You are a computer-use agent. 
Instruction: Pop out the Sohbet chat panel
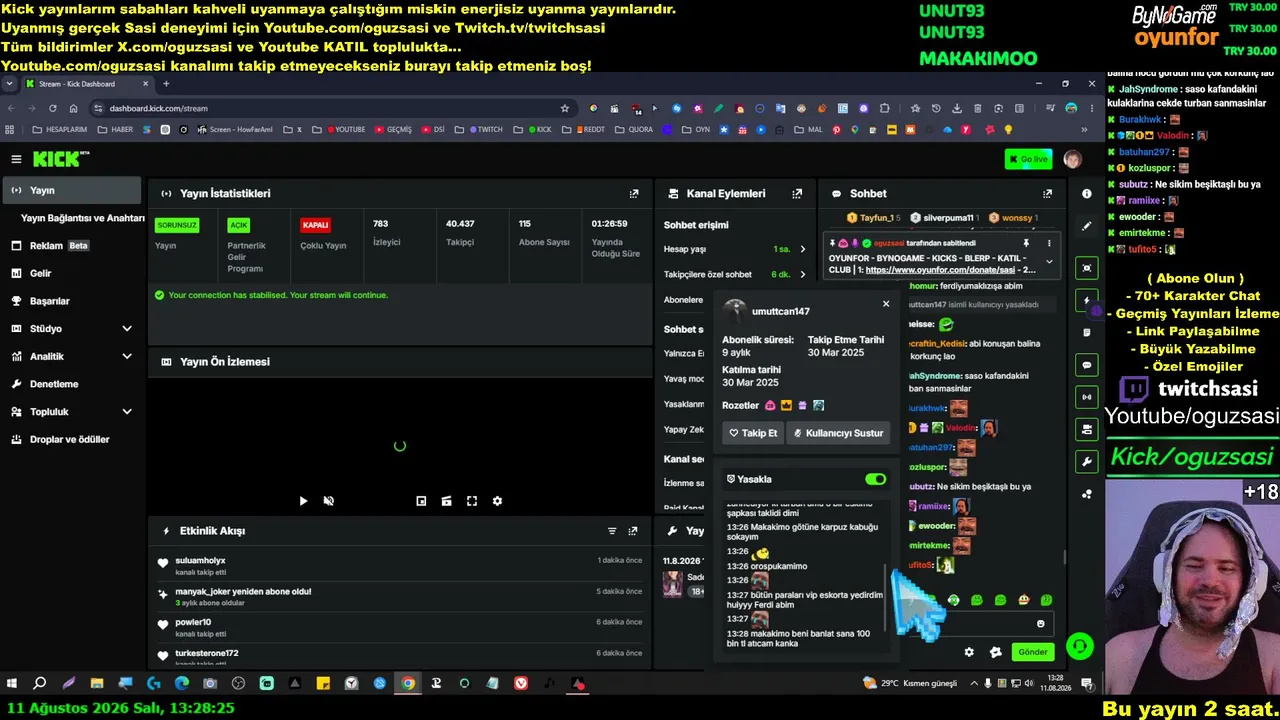point(1047,194)
